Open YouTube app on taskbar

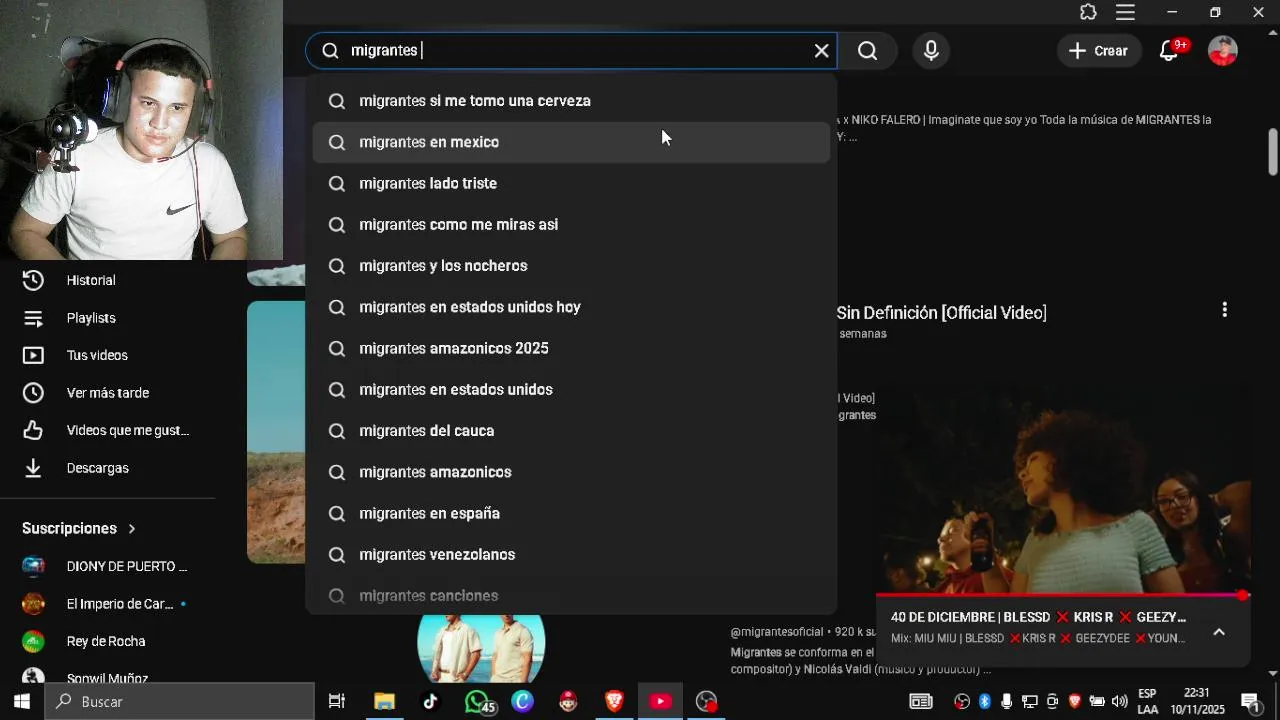660,701
